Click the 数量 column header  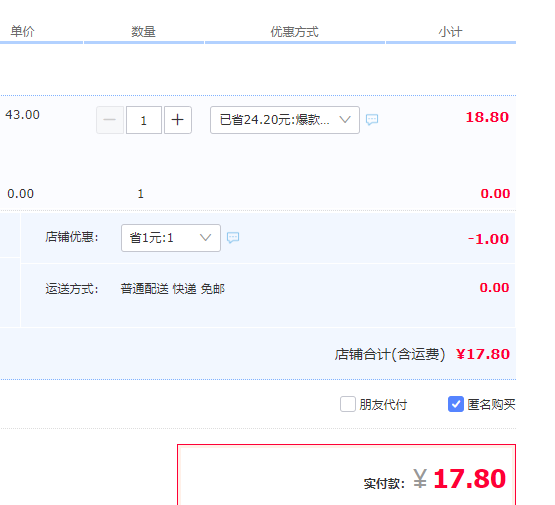[143, 31]
